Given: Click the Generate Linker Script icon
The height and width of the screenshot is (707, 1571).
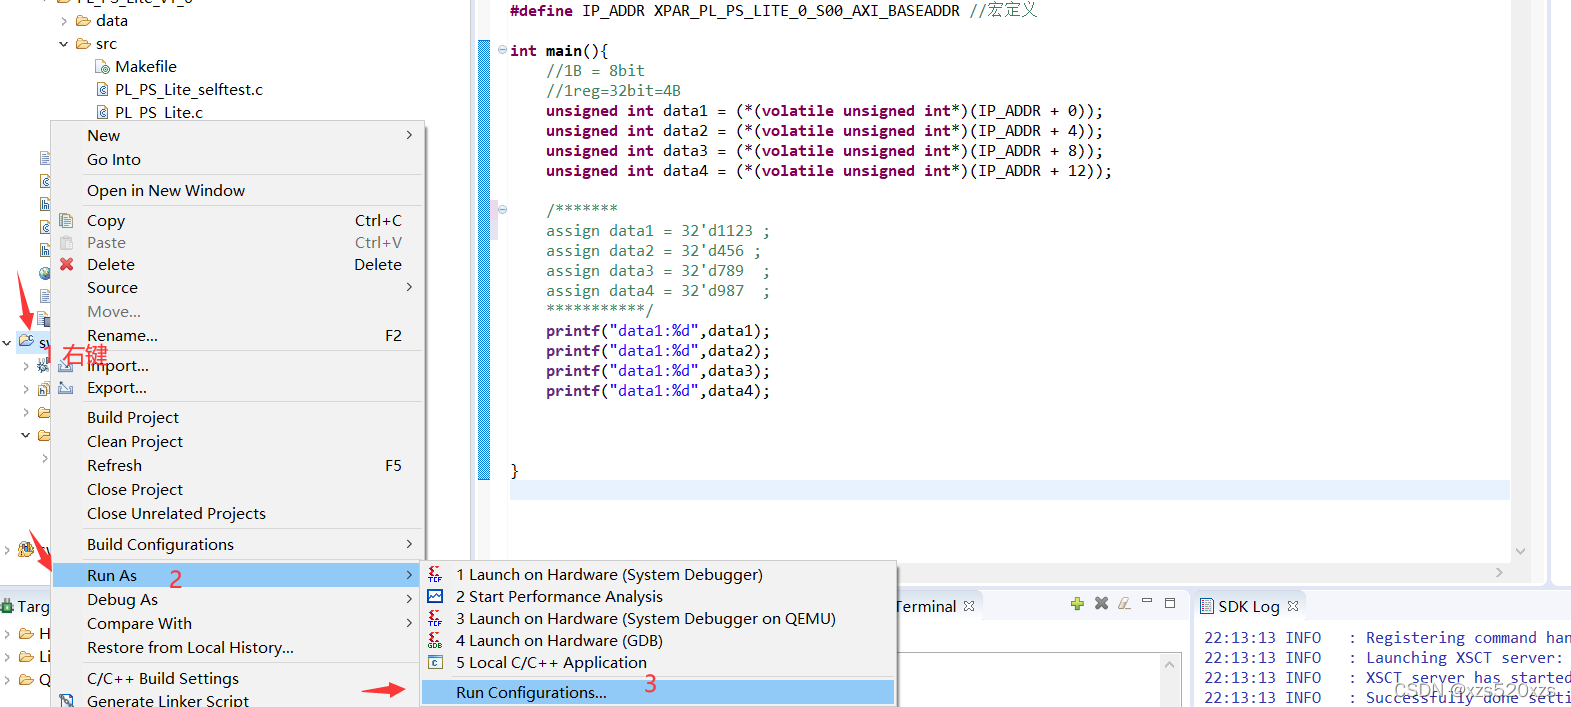Looking at the screenshot, I should (x=66, y=700).
